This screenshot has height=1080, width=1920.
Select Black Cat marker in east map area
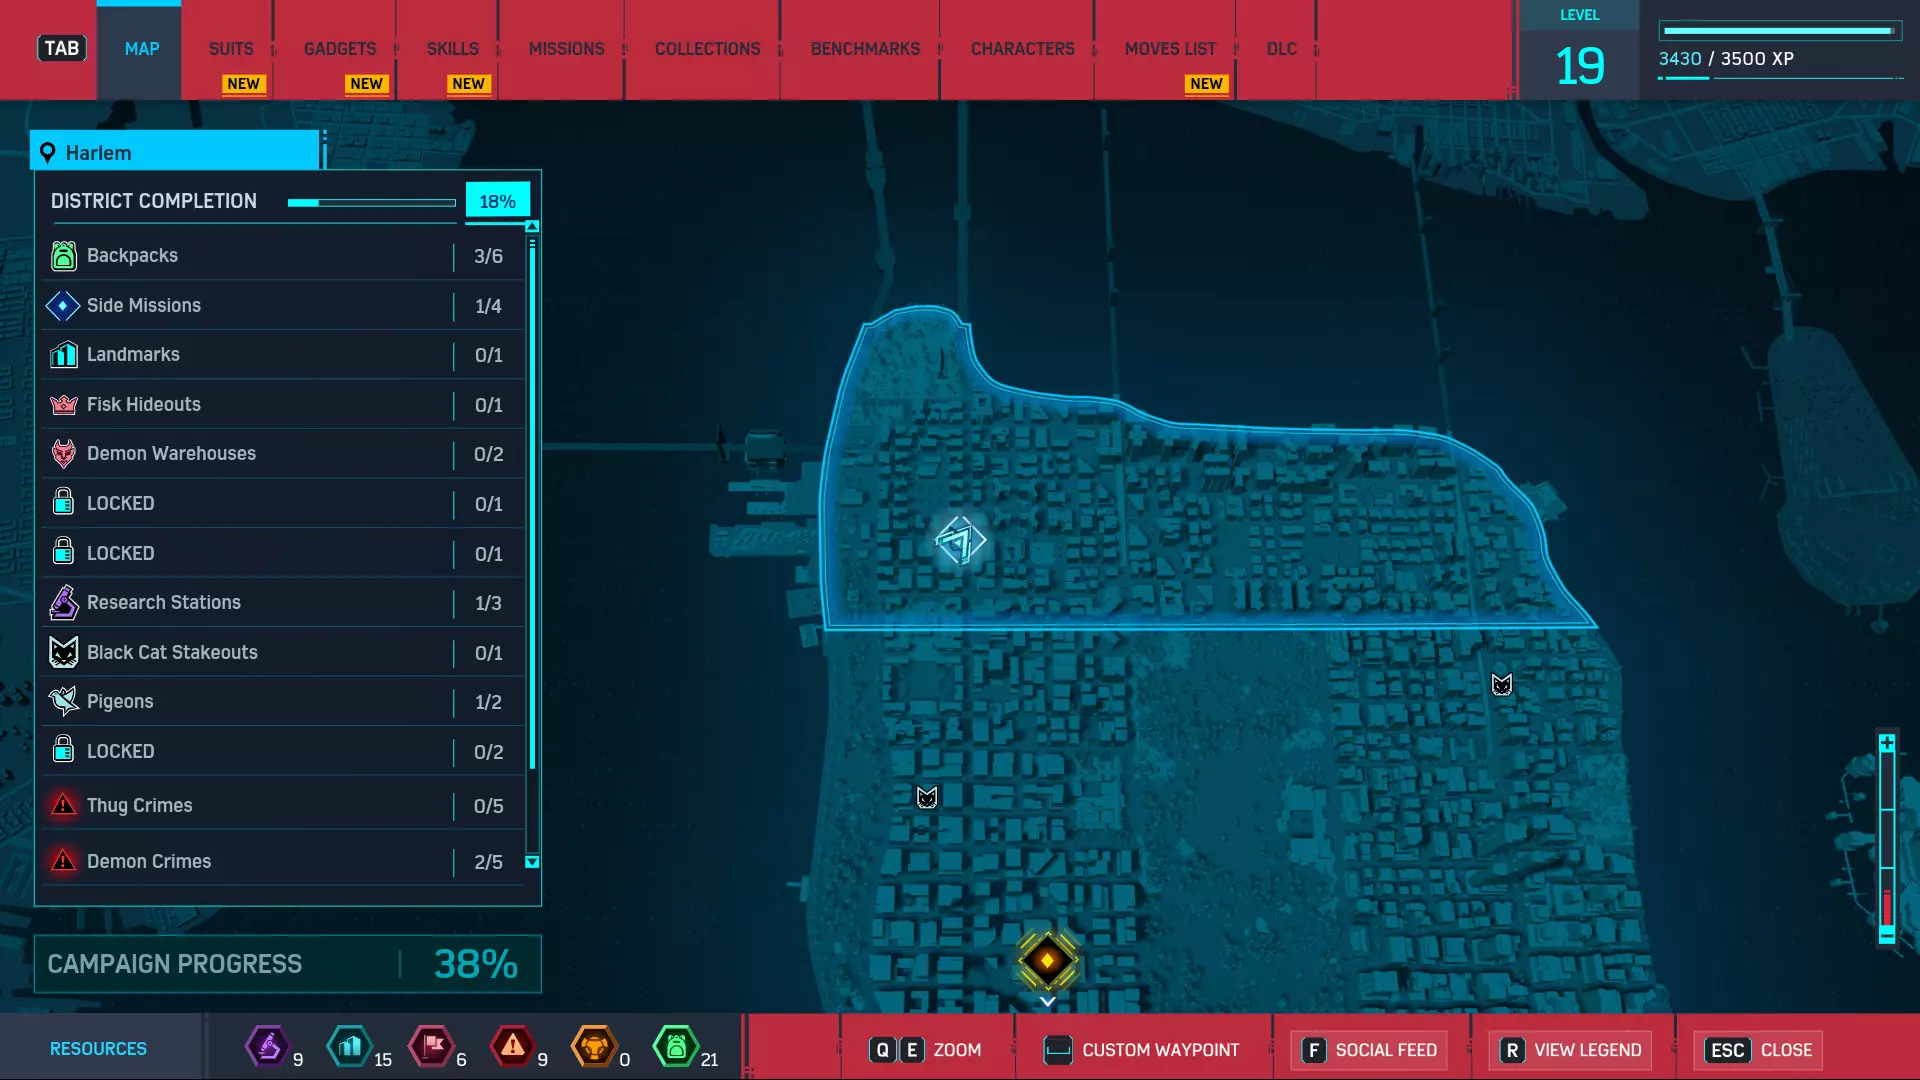coord(1501,685)
